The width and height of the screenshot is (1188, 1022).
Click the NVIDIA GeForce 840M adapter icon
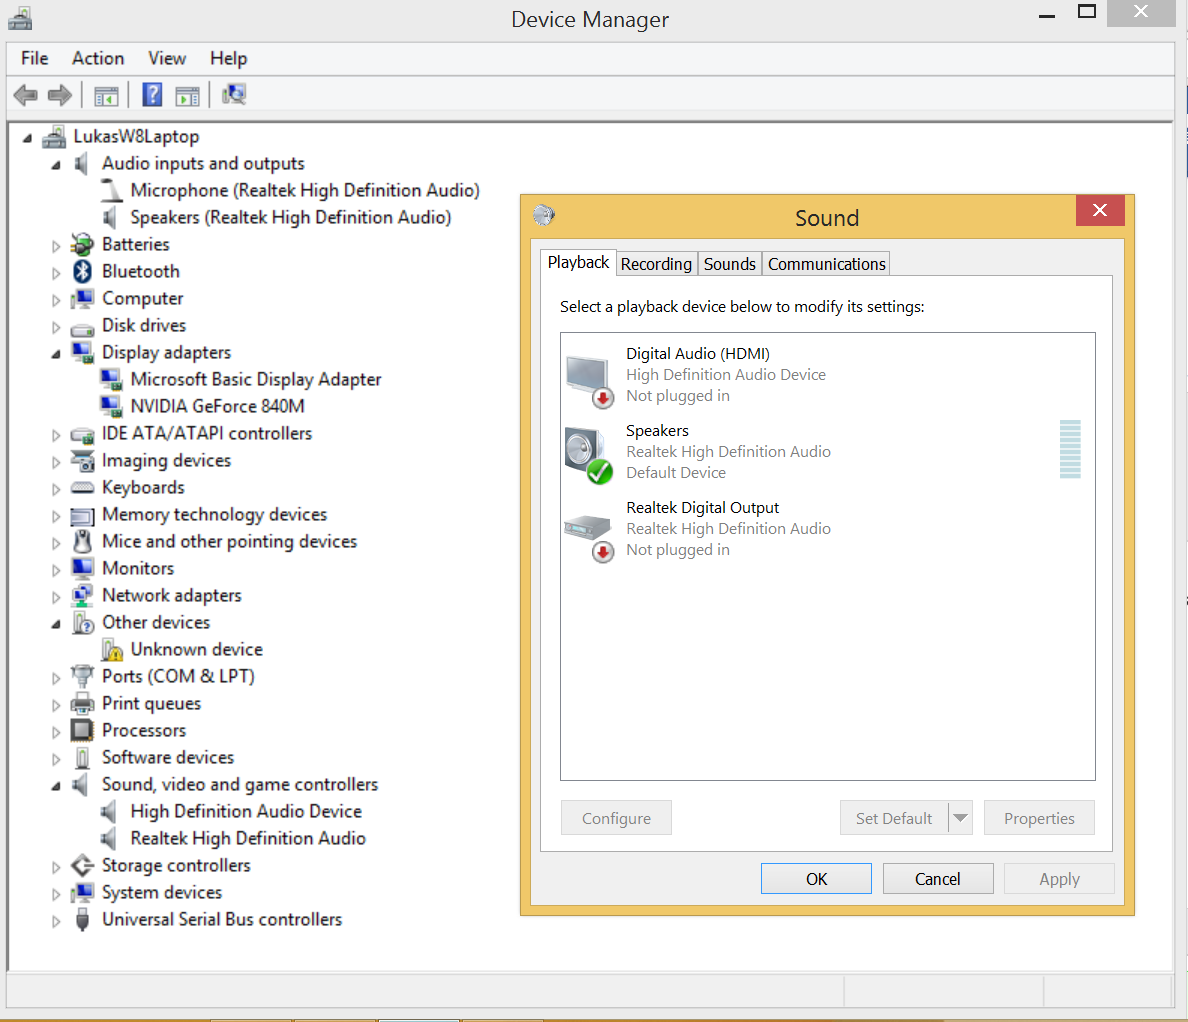(x=111, y=406)
